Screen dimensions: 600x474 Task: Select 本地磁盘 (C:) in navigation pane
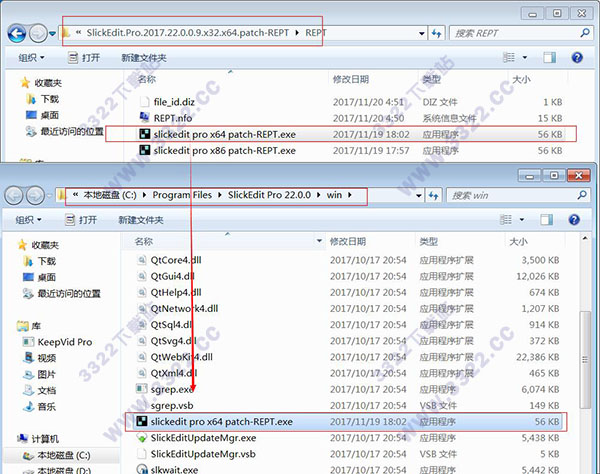coord(57,456)
